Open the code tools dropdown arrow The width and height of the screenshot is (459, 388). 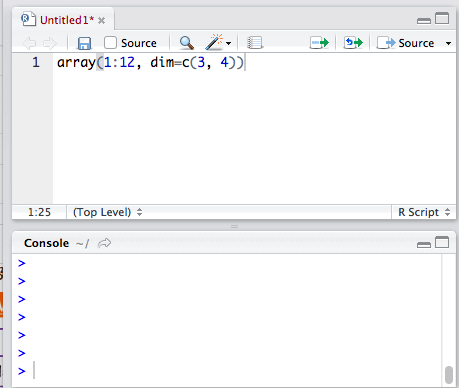pos(228,43)
